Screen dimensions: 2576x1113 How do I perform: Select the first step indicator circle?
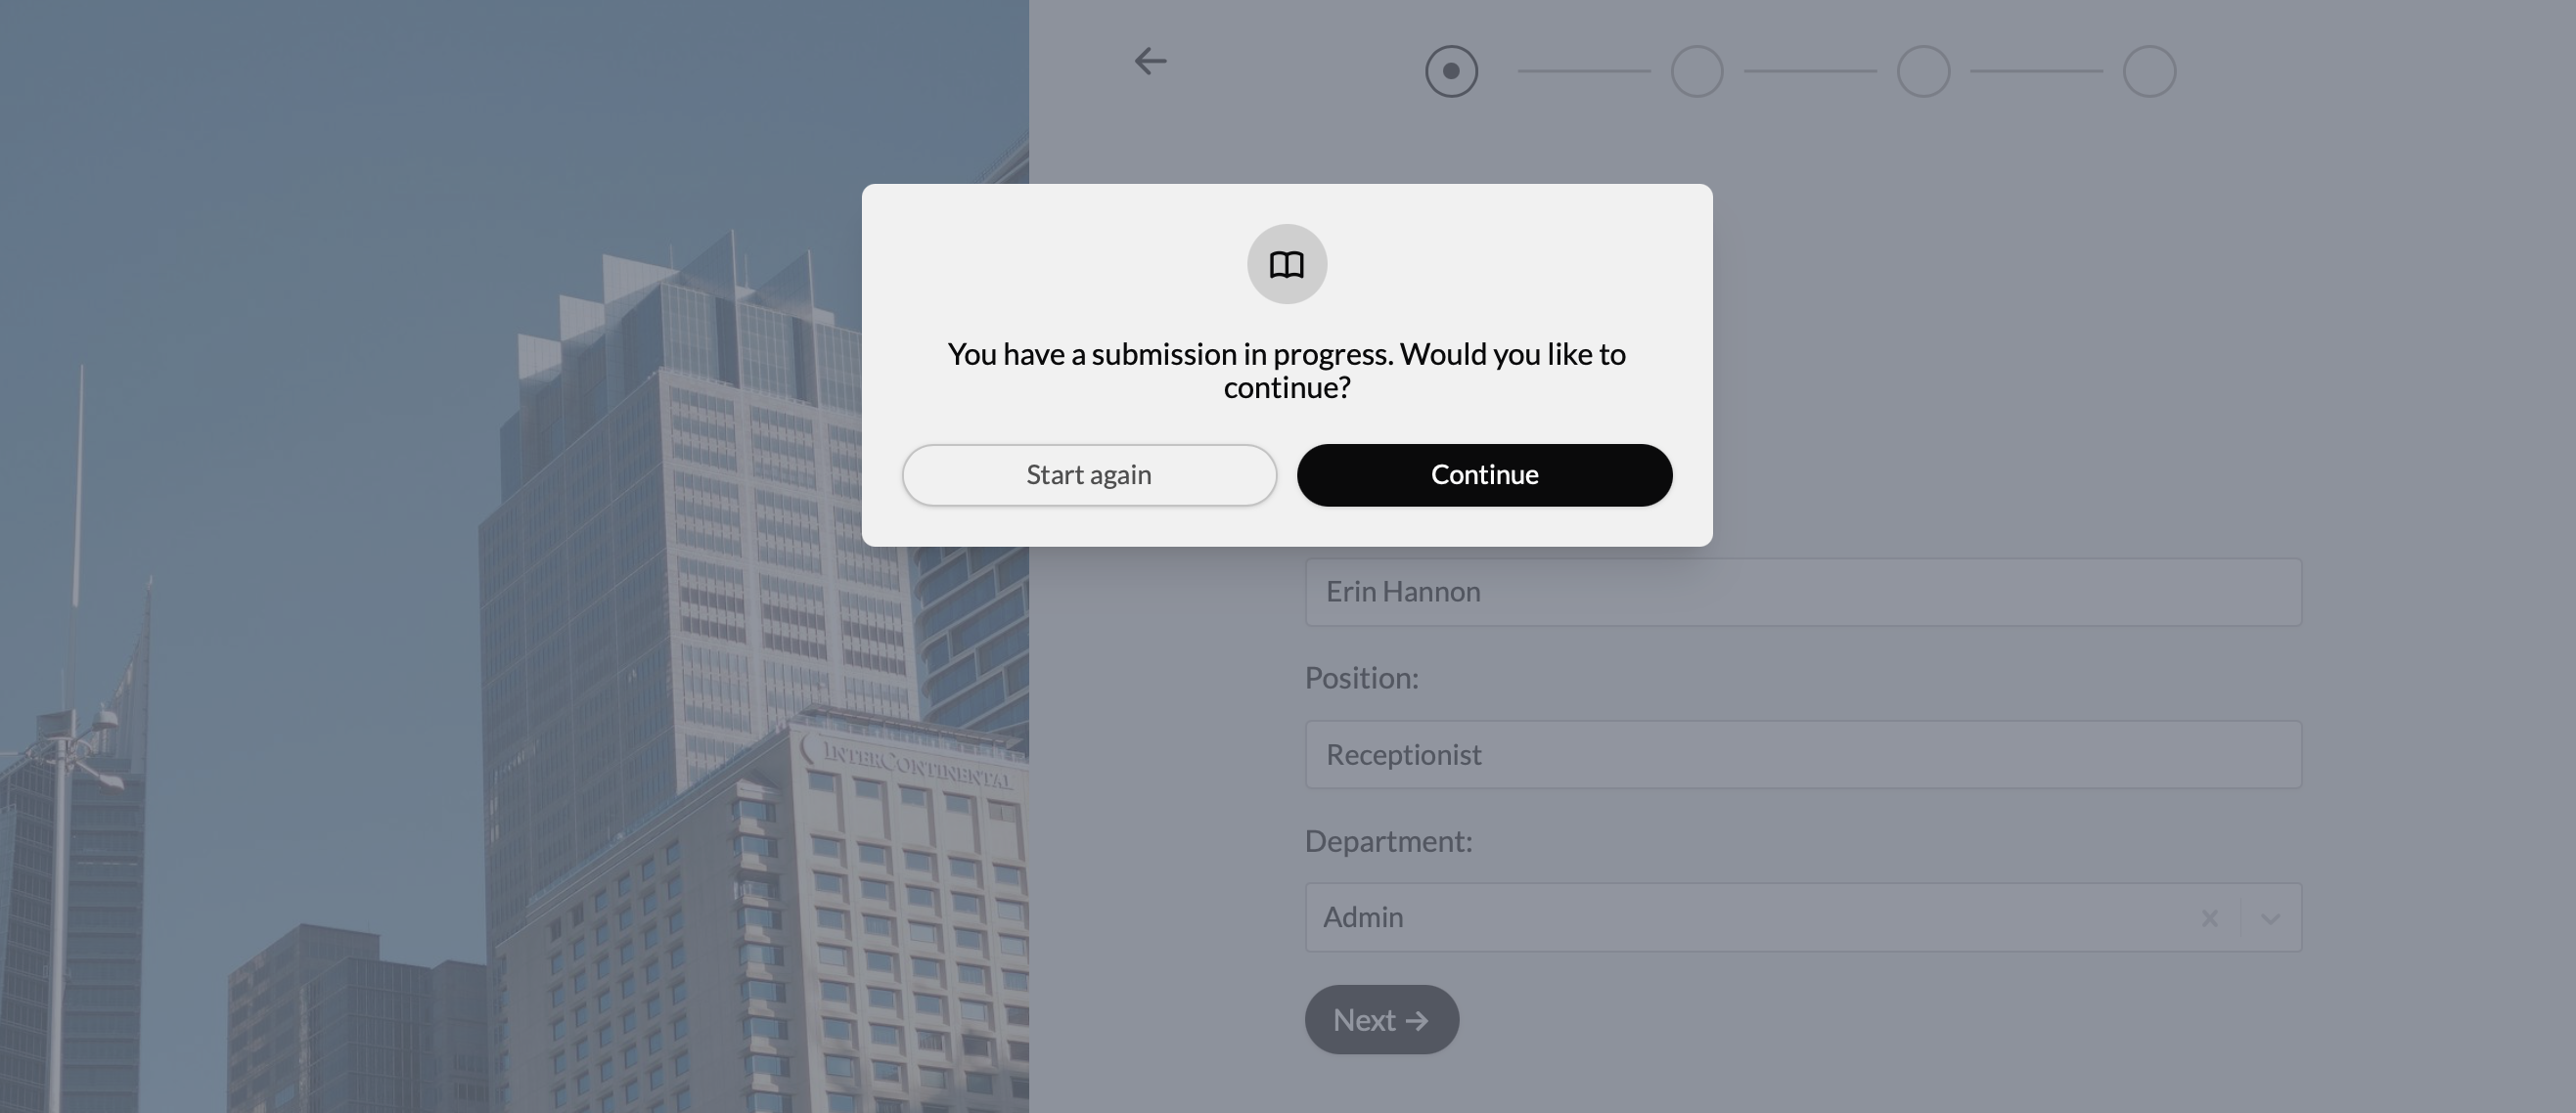pos(1451,71)
